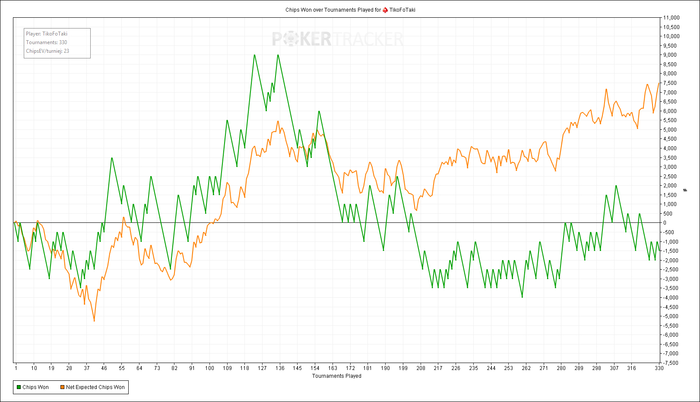
Task: Click "Player: TikoFoTaki" in the info box
Action: (46, 34)
